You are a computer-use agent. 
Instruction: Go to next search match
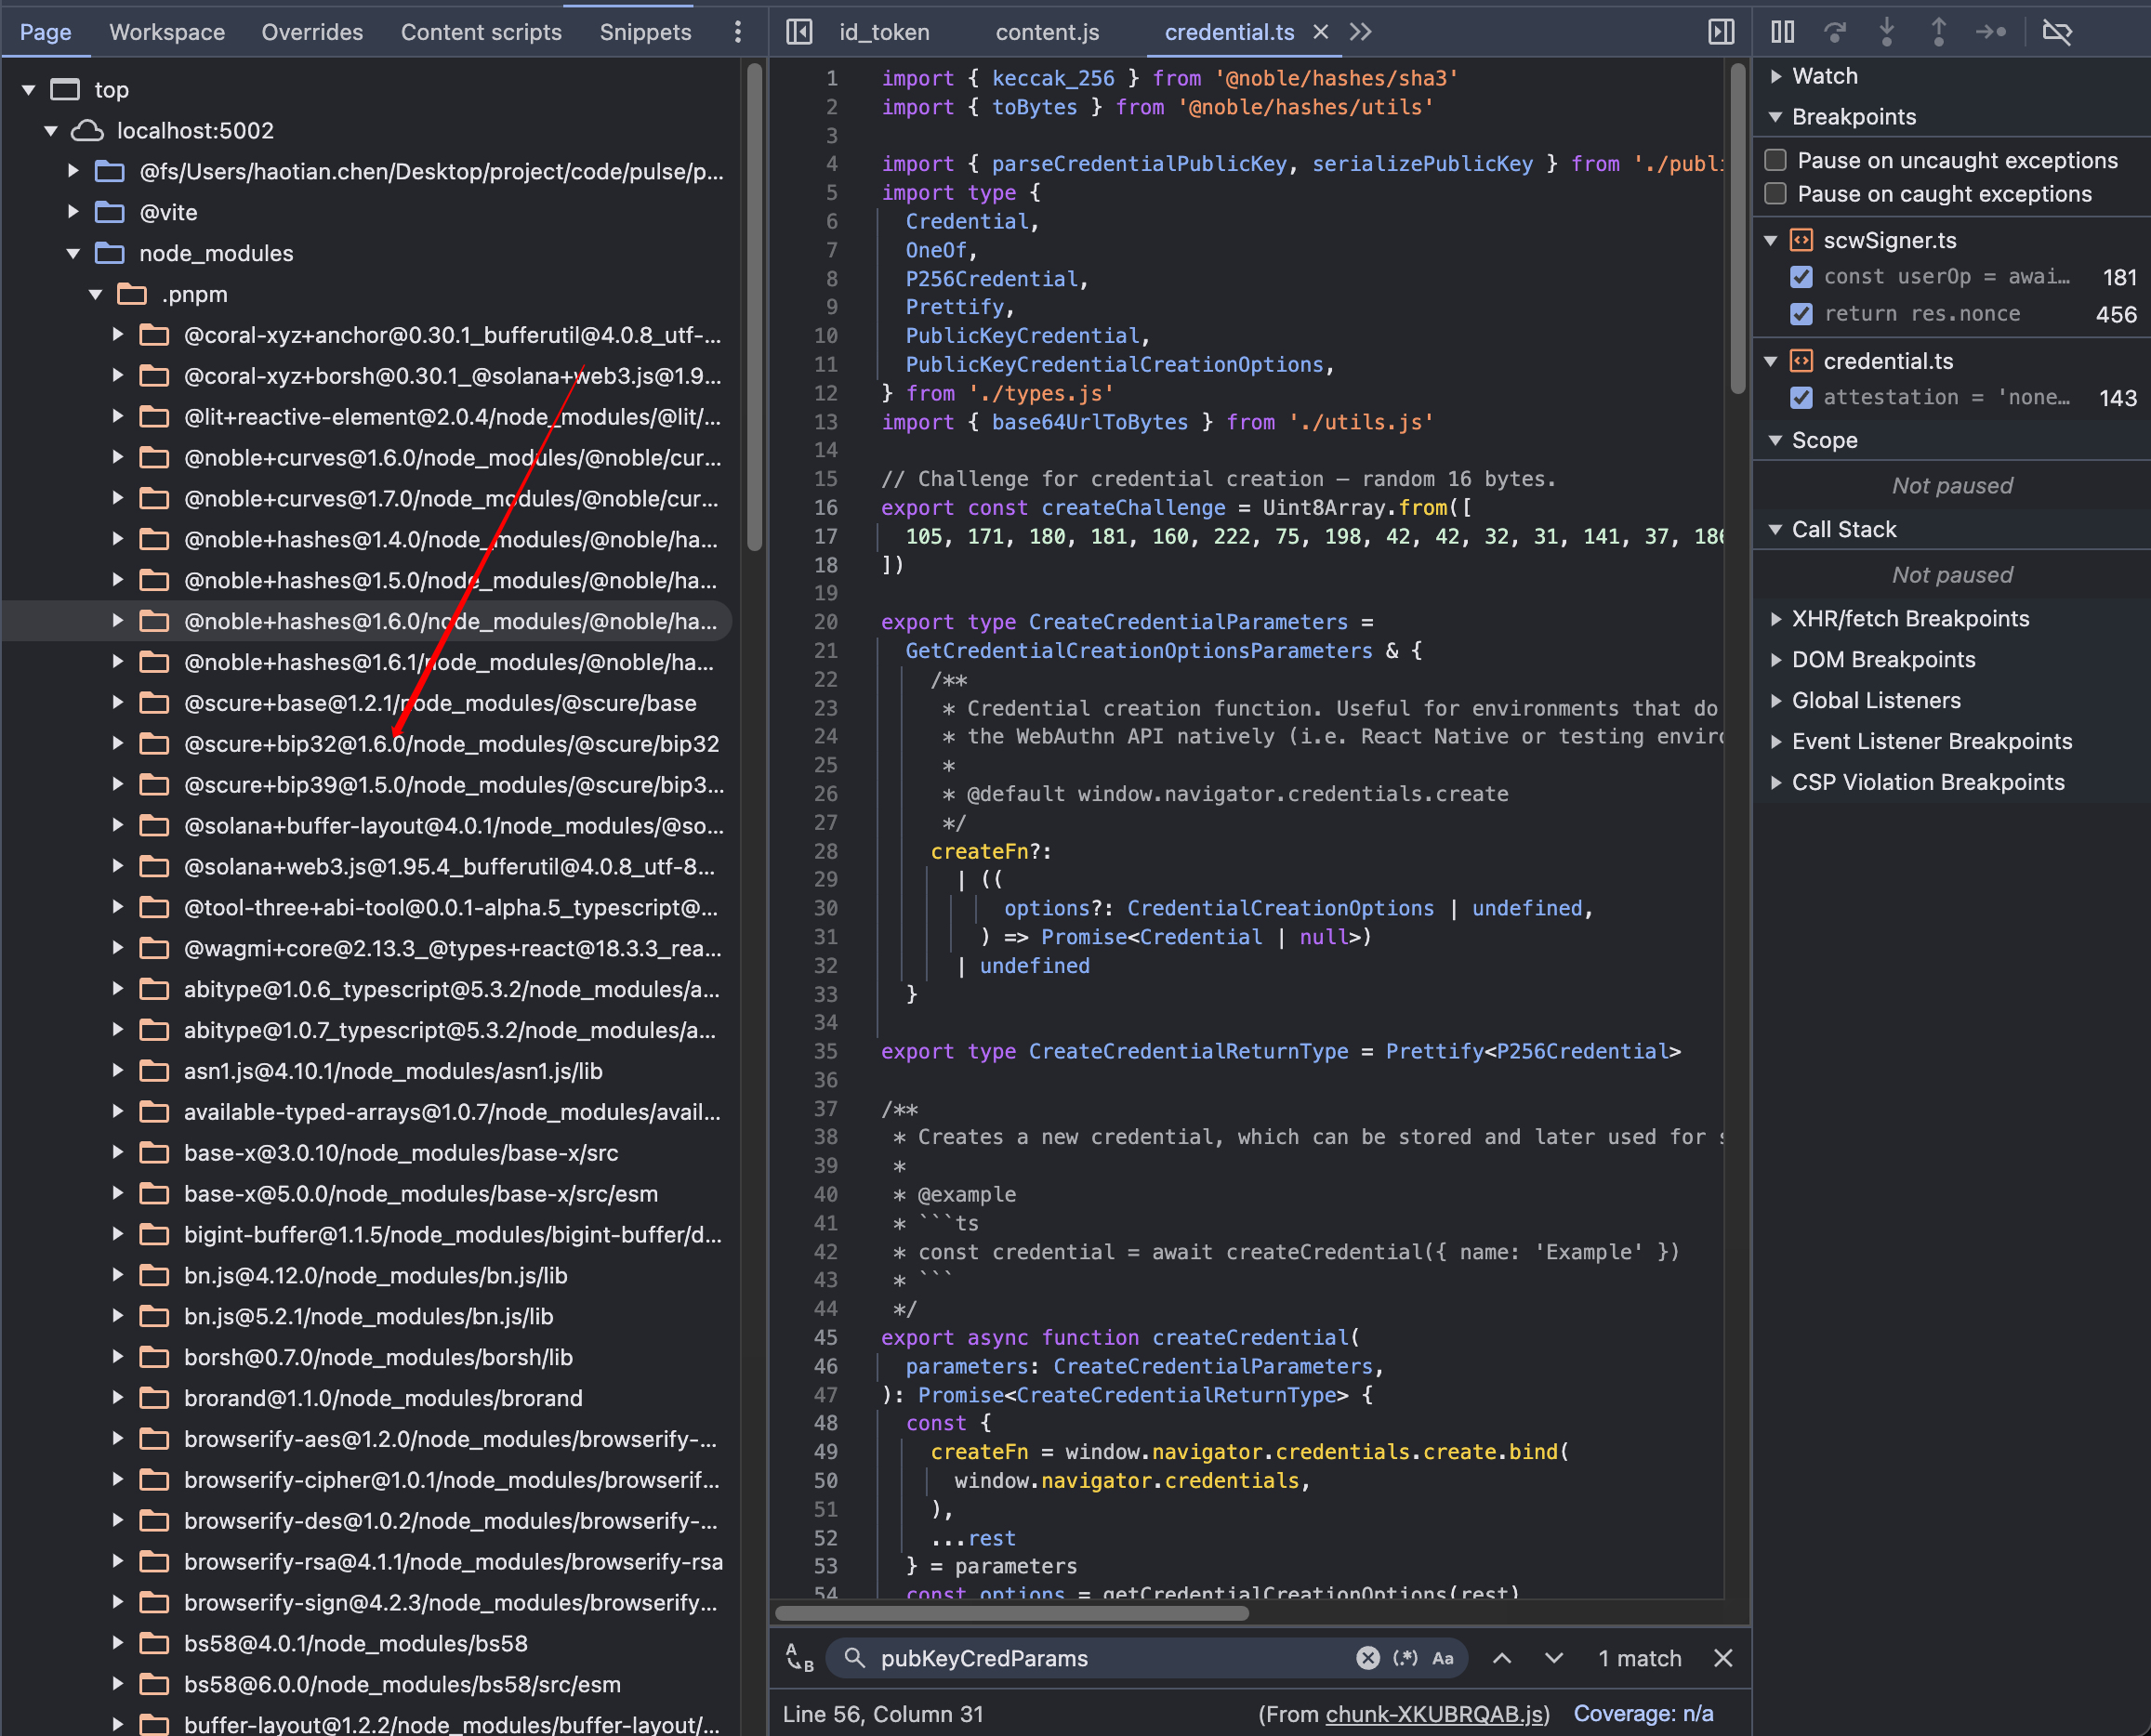[1554, 1658]
